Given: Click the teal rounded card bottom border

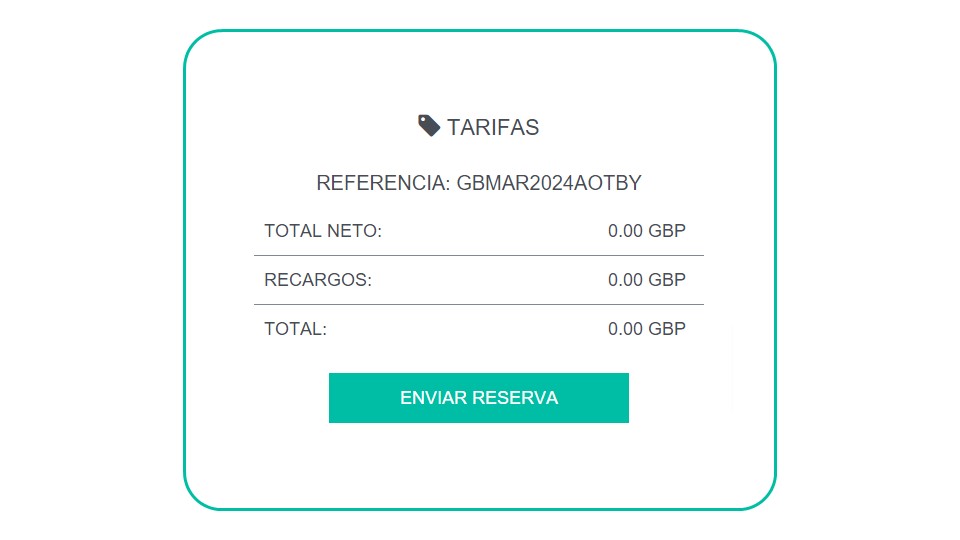Looking at the screenshot, I should (x=480, y=509).
